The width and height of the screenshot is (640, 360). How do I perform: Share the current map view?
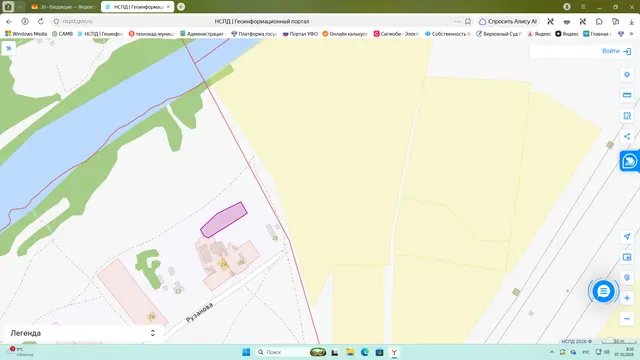(x=627, y=136)
